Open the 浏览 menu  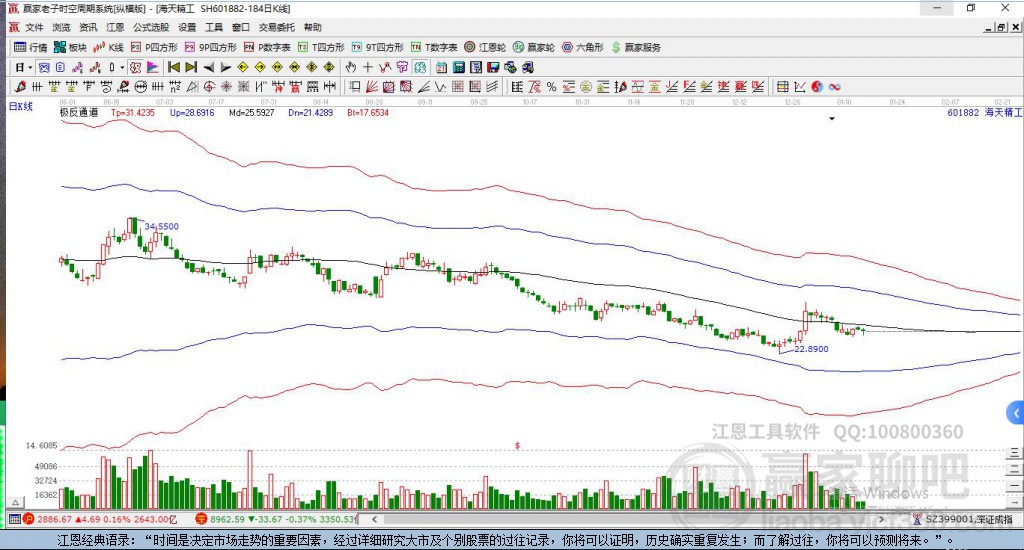coord(61,27)
